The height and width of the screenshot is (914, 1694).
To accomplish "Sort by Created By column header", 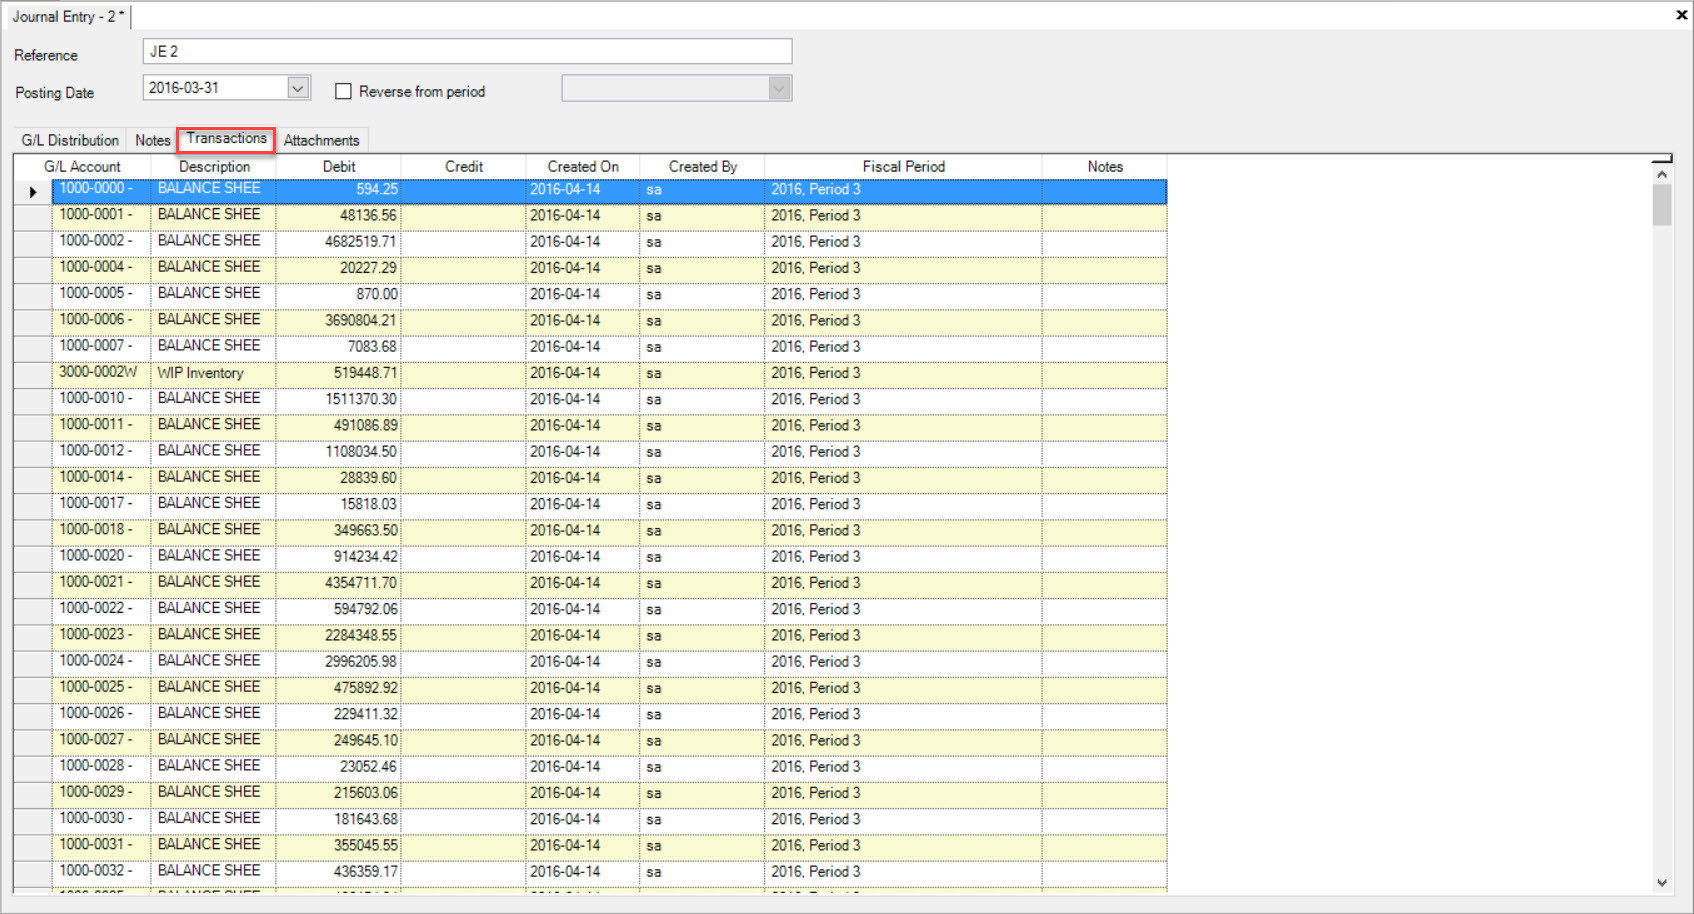I will (703, 167).
